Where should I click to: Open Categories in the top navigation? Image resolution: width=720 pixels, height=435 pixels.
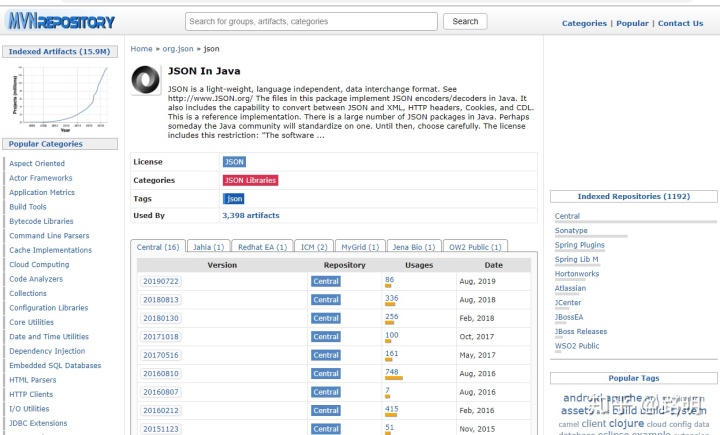click(x=584, y=23)
